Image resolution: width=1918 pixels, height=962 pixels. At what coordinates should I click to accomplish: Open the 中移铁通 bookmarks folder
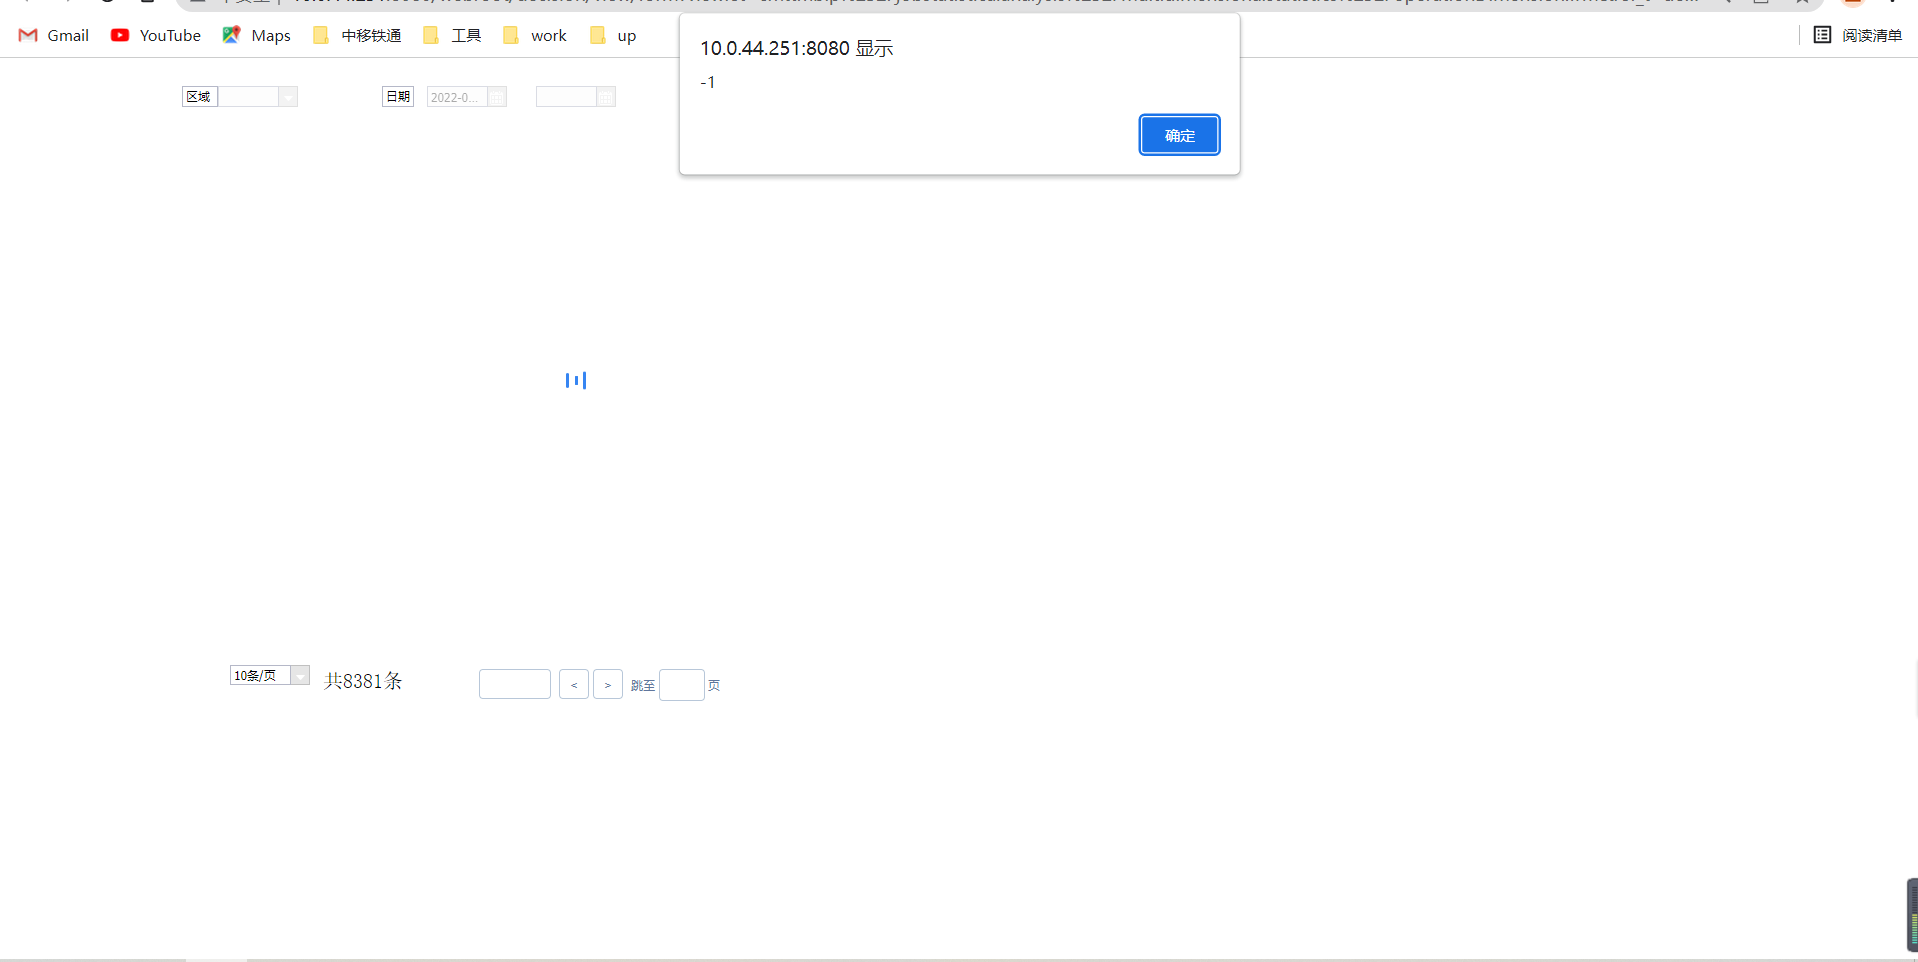coord(357,35)
